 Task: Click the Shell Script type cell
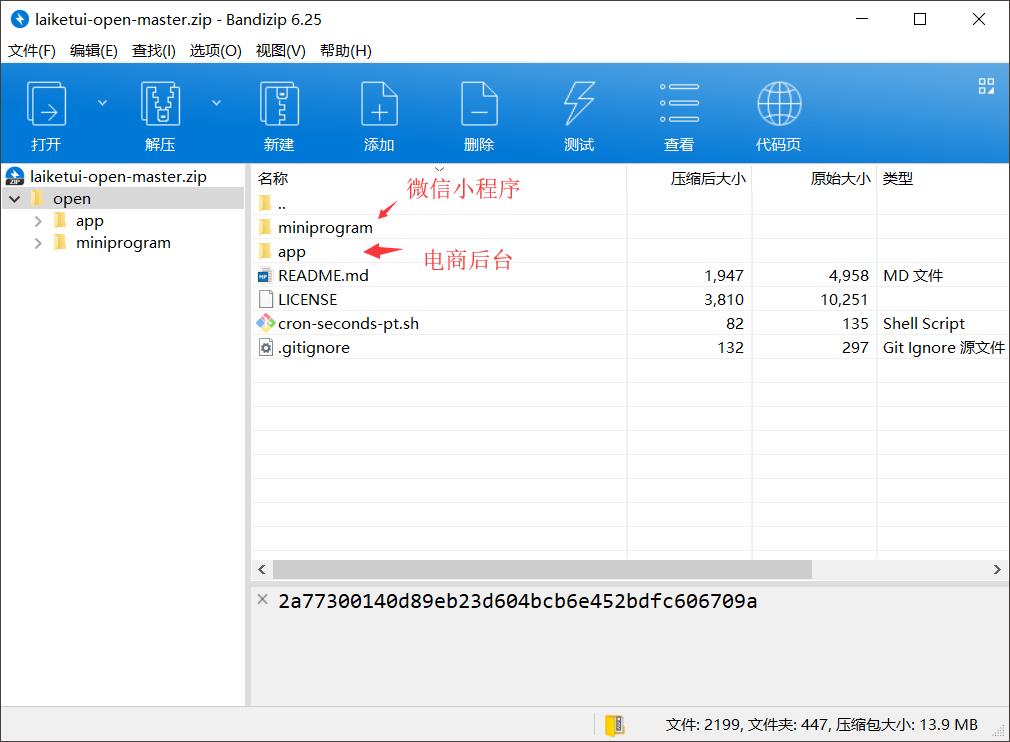click(x=924, y=323)
